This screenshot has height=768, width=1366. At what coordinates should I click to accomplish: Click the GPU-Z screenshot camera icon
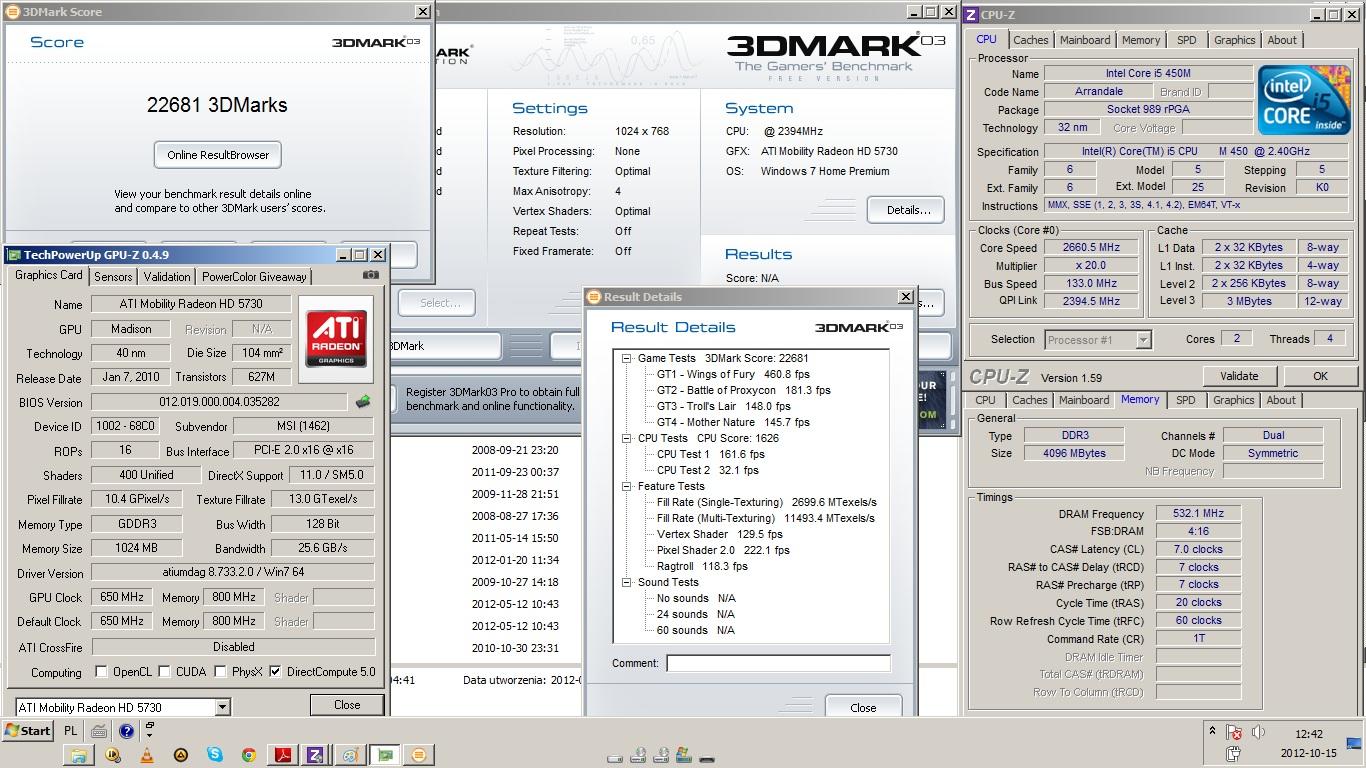(x=371, y=275)
